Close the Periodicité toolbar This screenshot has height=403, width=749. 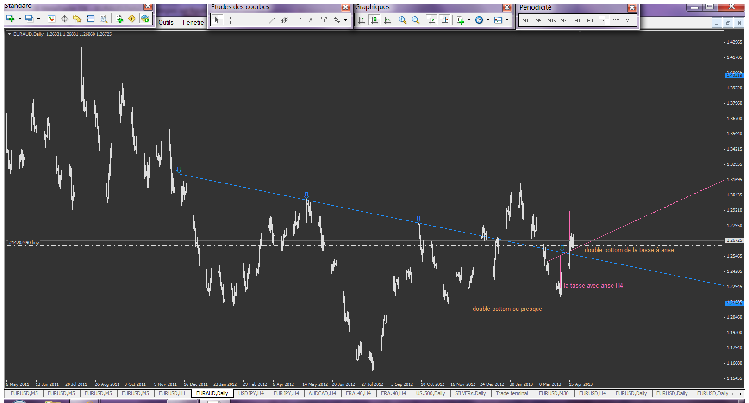tap(630, 6)
